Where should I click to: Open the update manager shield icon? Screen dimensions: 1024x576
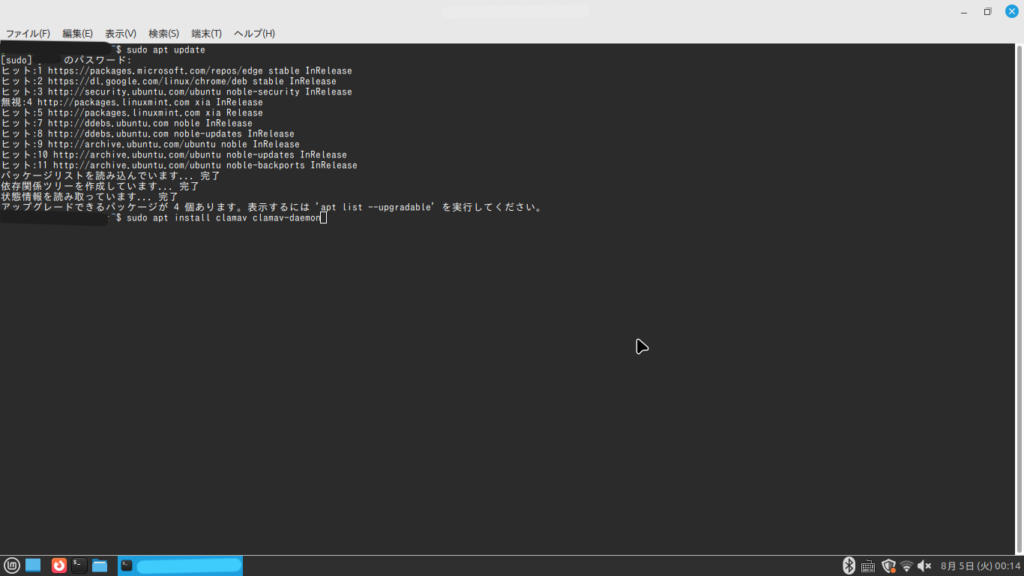pos(887,566)
